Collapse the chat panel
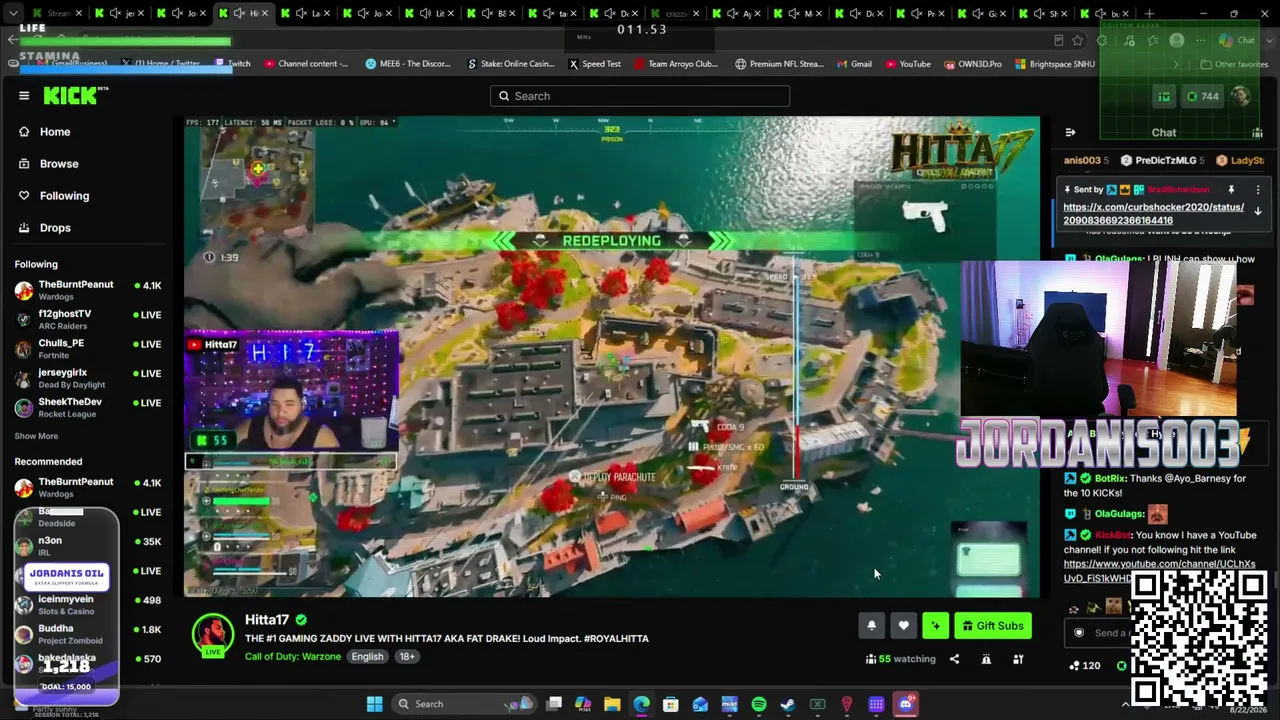The image size is (1280, 720). (x=1070, y=132)
